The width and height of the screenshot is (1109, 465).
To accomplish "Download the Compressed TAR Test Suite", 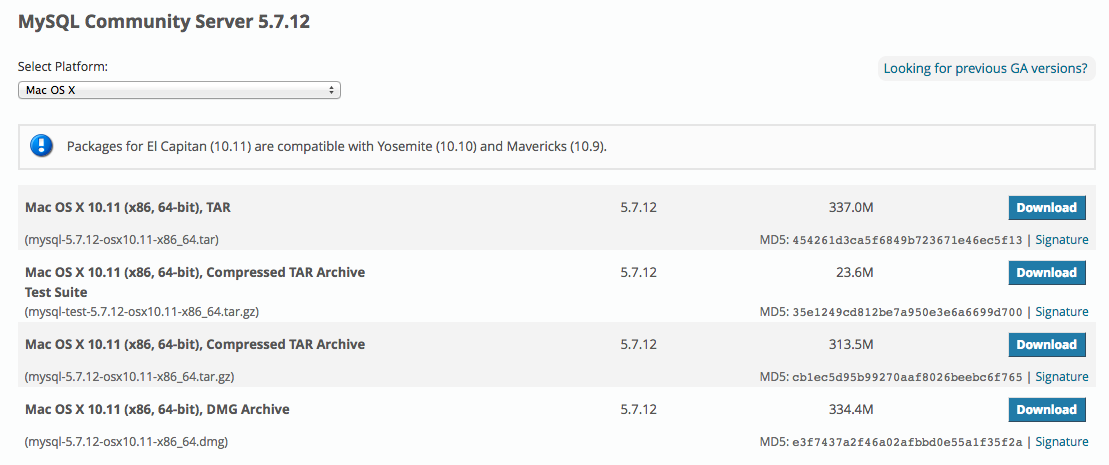I will point(1046,272).
